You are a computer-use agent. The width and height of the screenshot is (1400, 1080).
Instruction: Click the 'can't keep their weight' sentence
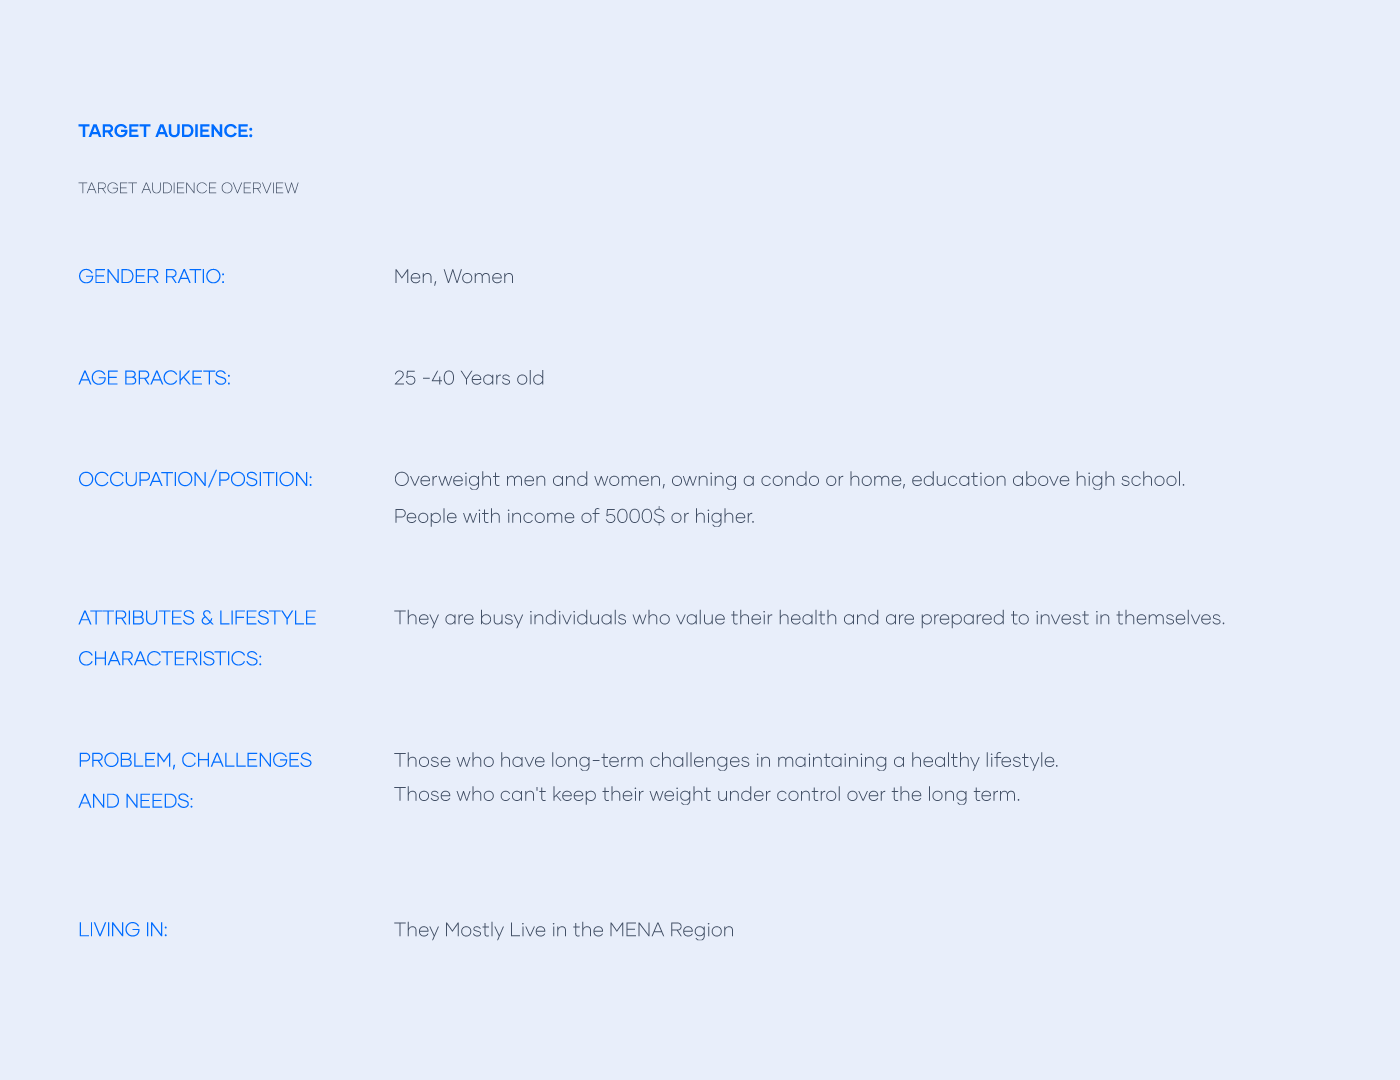tap(707, 794)
